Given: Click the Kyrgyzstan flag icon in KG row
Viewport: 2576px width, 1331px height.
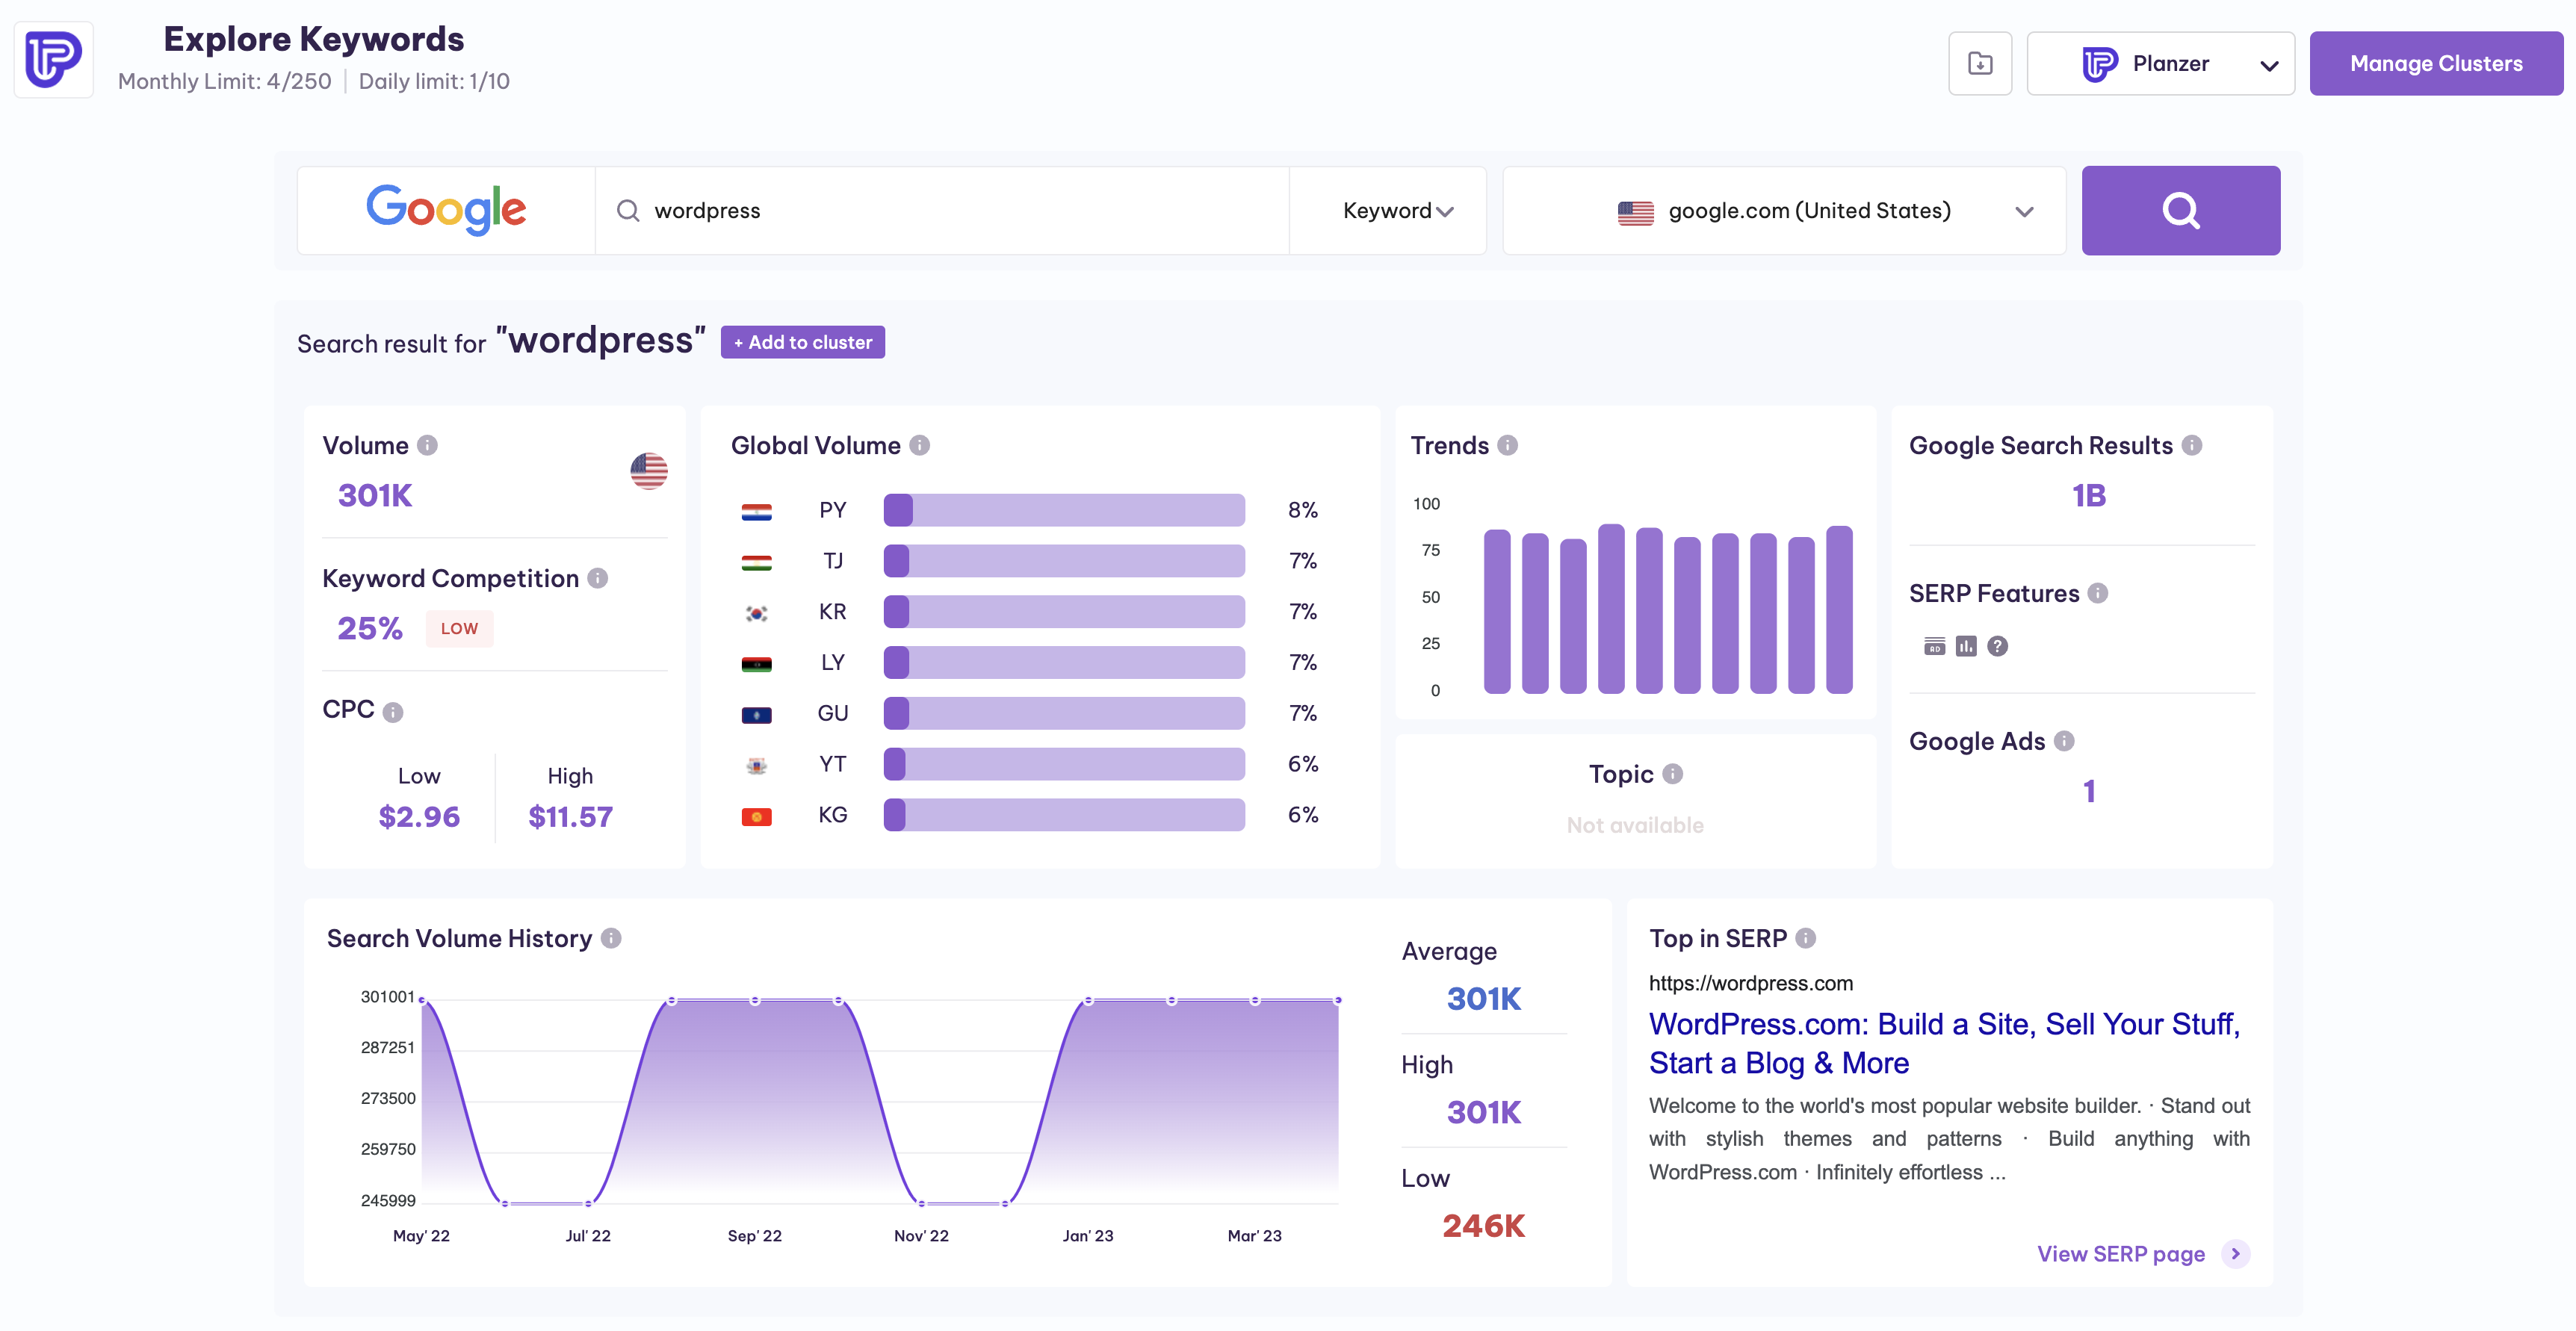Looking at the screenshot, I should coord(756,817).
